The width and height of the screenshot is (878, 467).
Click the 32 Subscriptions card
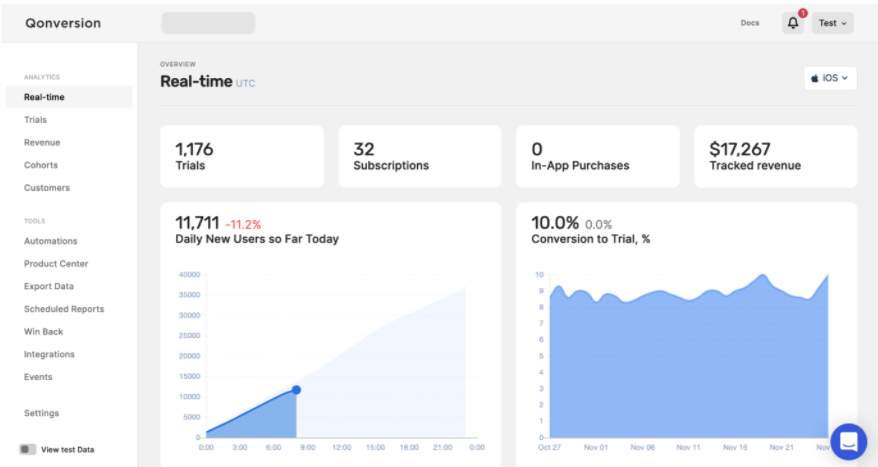(420, 156)
